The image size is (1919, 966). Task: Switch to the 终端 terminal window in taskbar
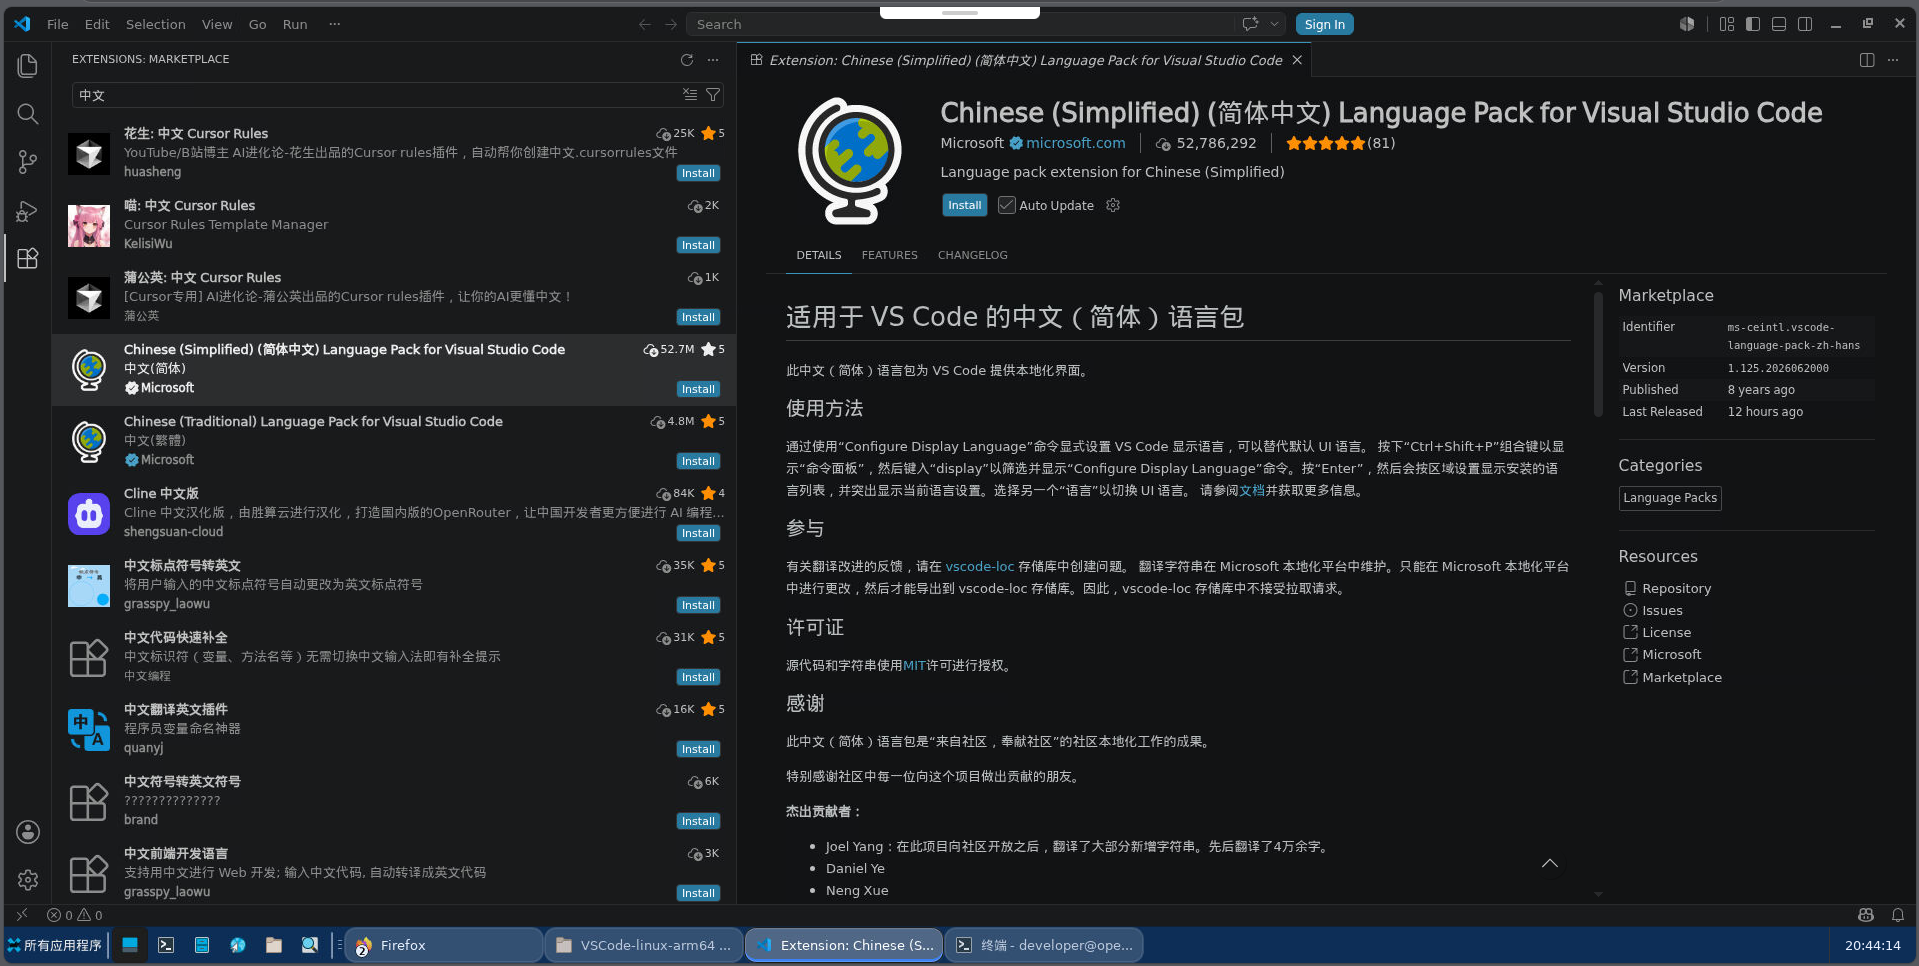1044,945
